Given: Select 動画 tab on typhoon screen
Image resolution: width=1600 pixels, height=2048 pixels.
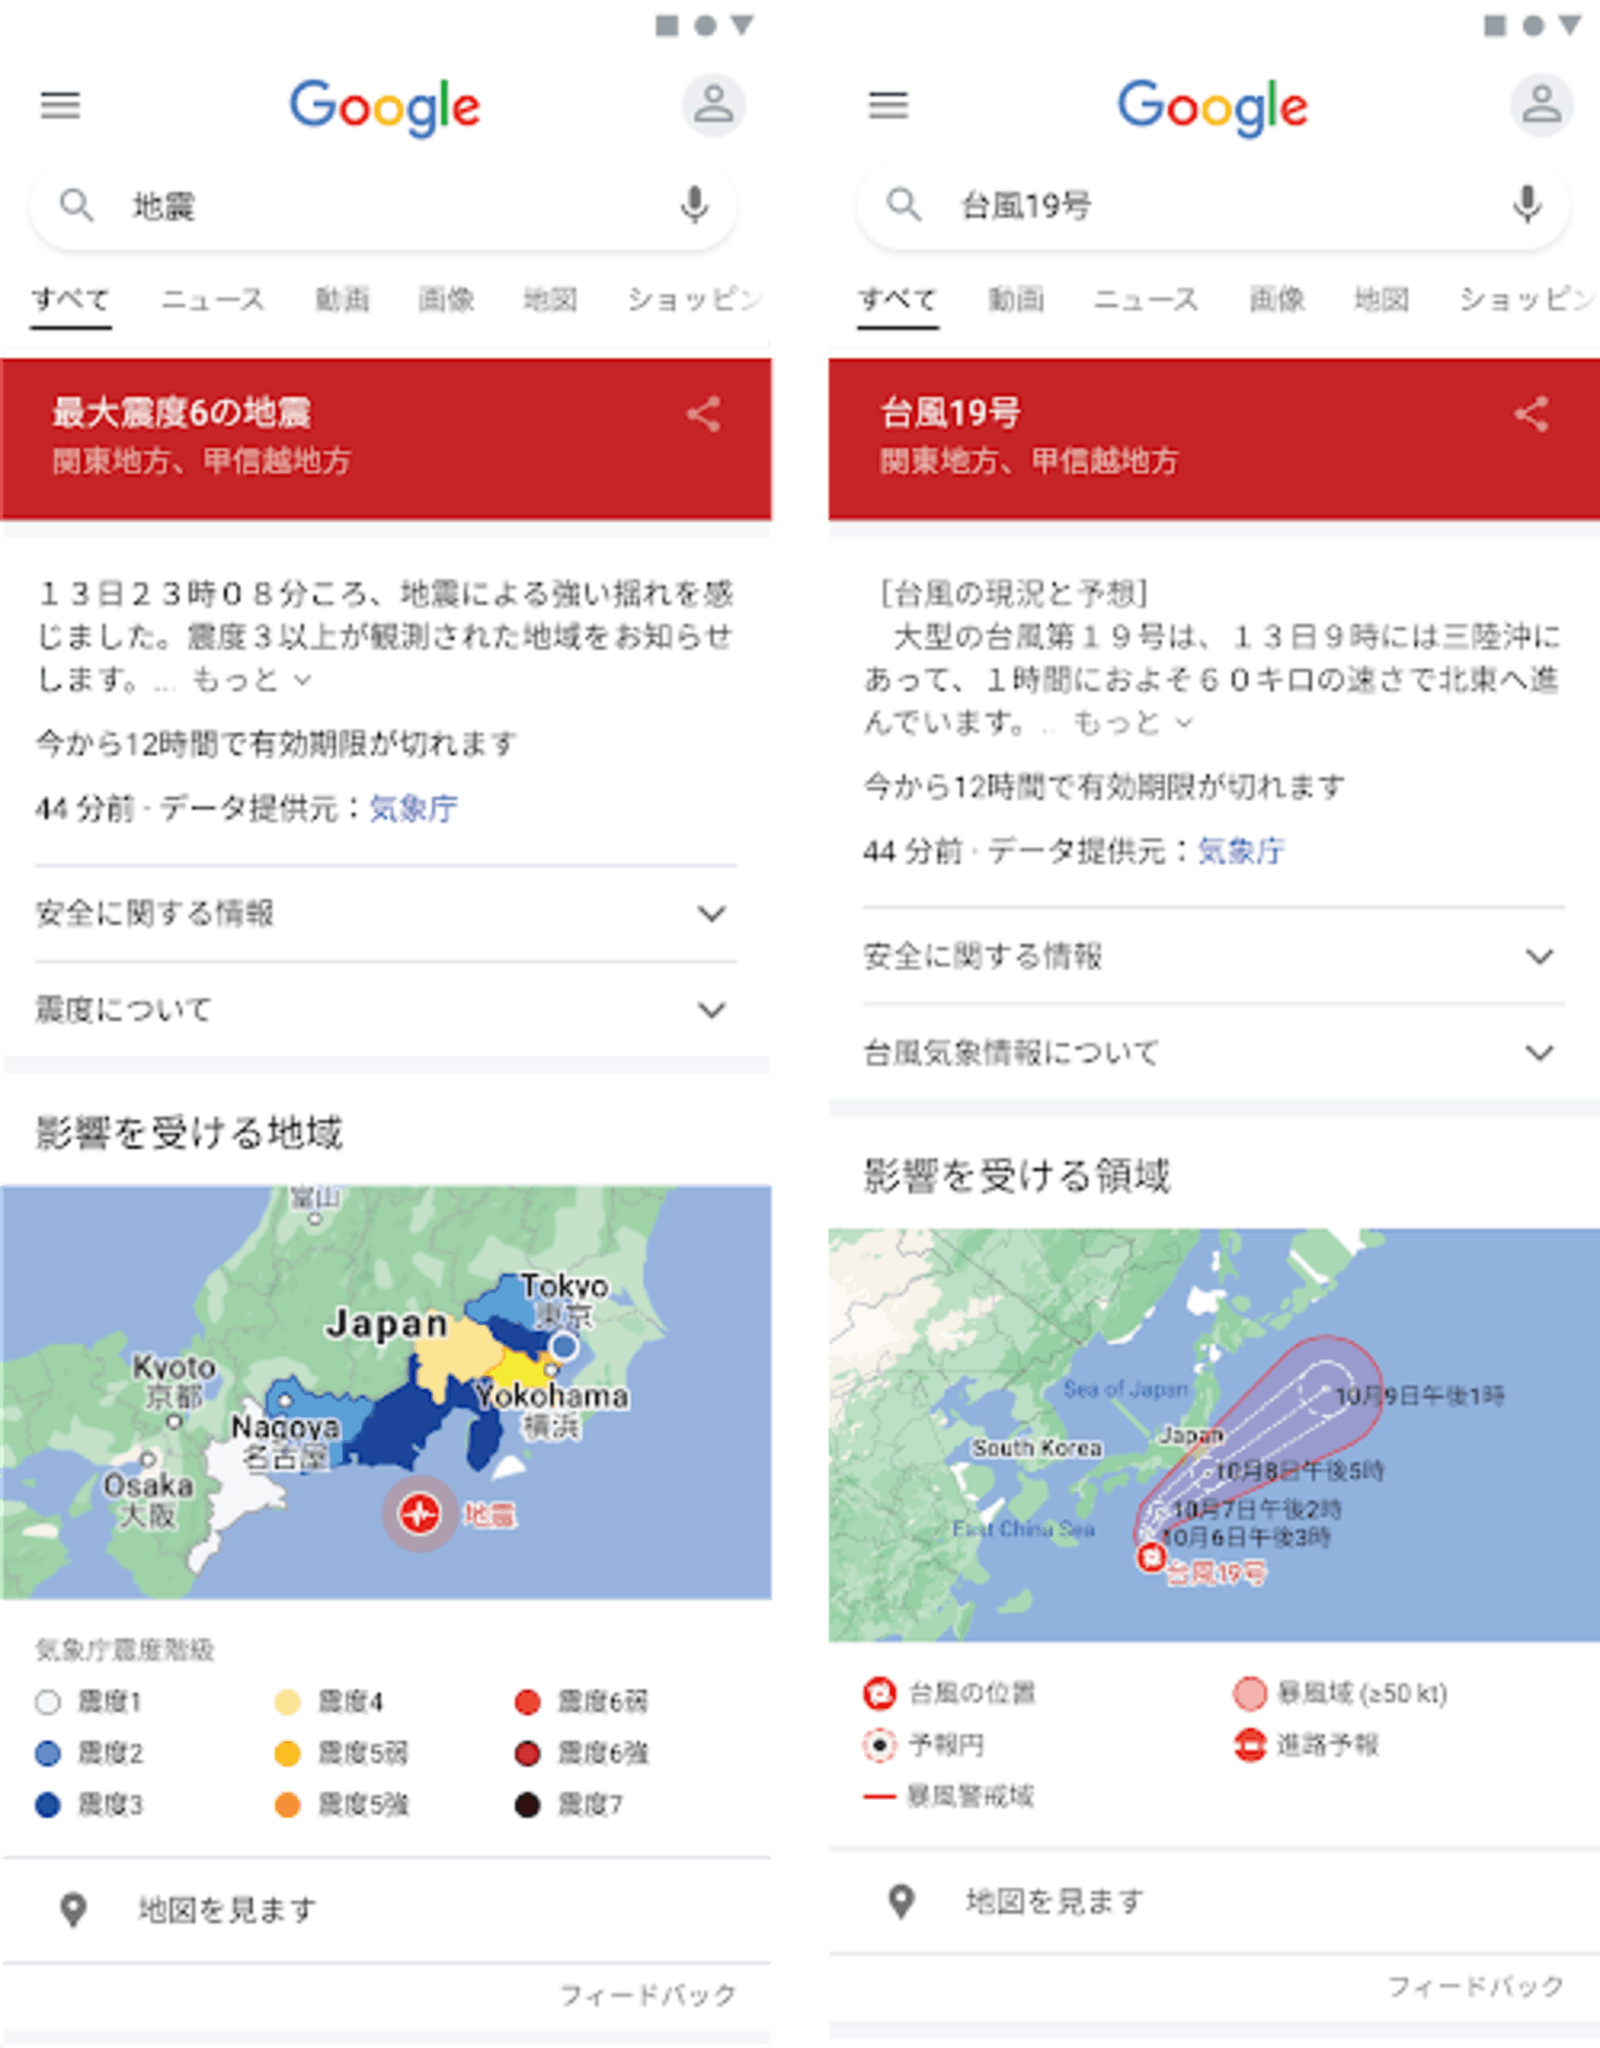Looking at the screenshot, I should (1016, 299).
